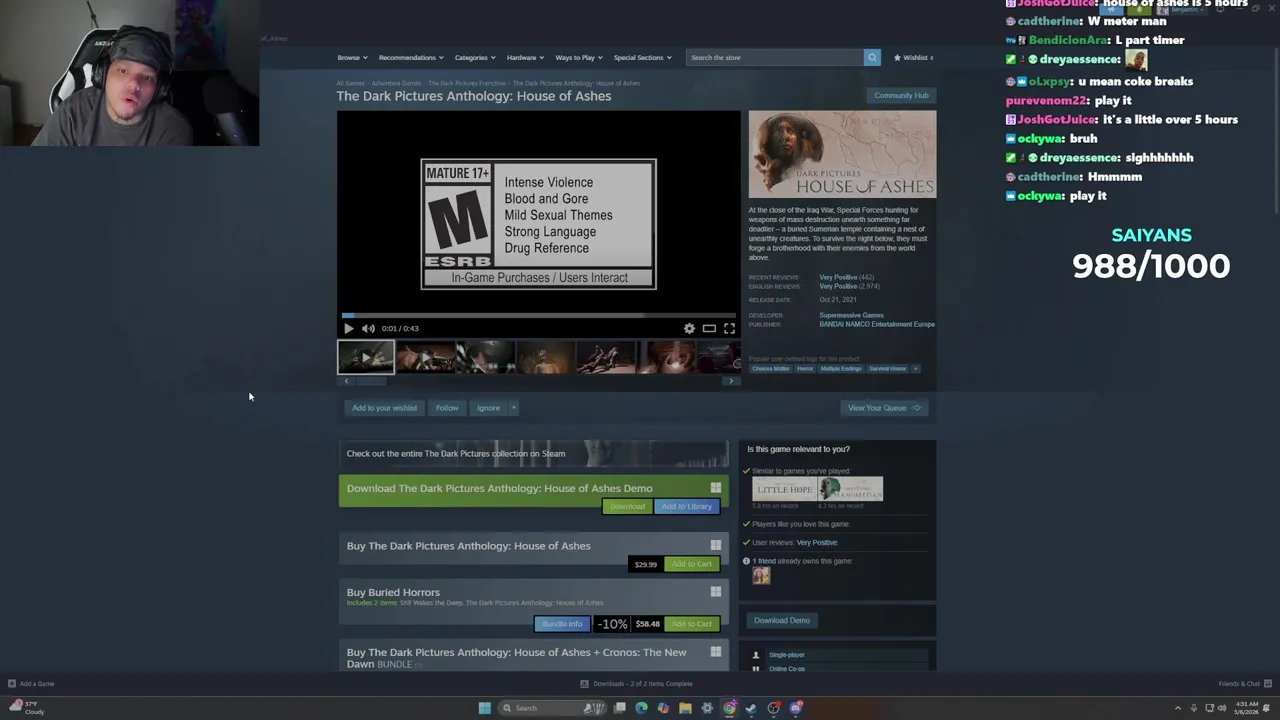This screenshot has width=1280, height=720.
Task: Open The Dark Pictures collection banner
Action: tap(533, 453)
